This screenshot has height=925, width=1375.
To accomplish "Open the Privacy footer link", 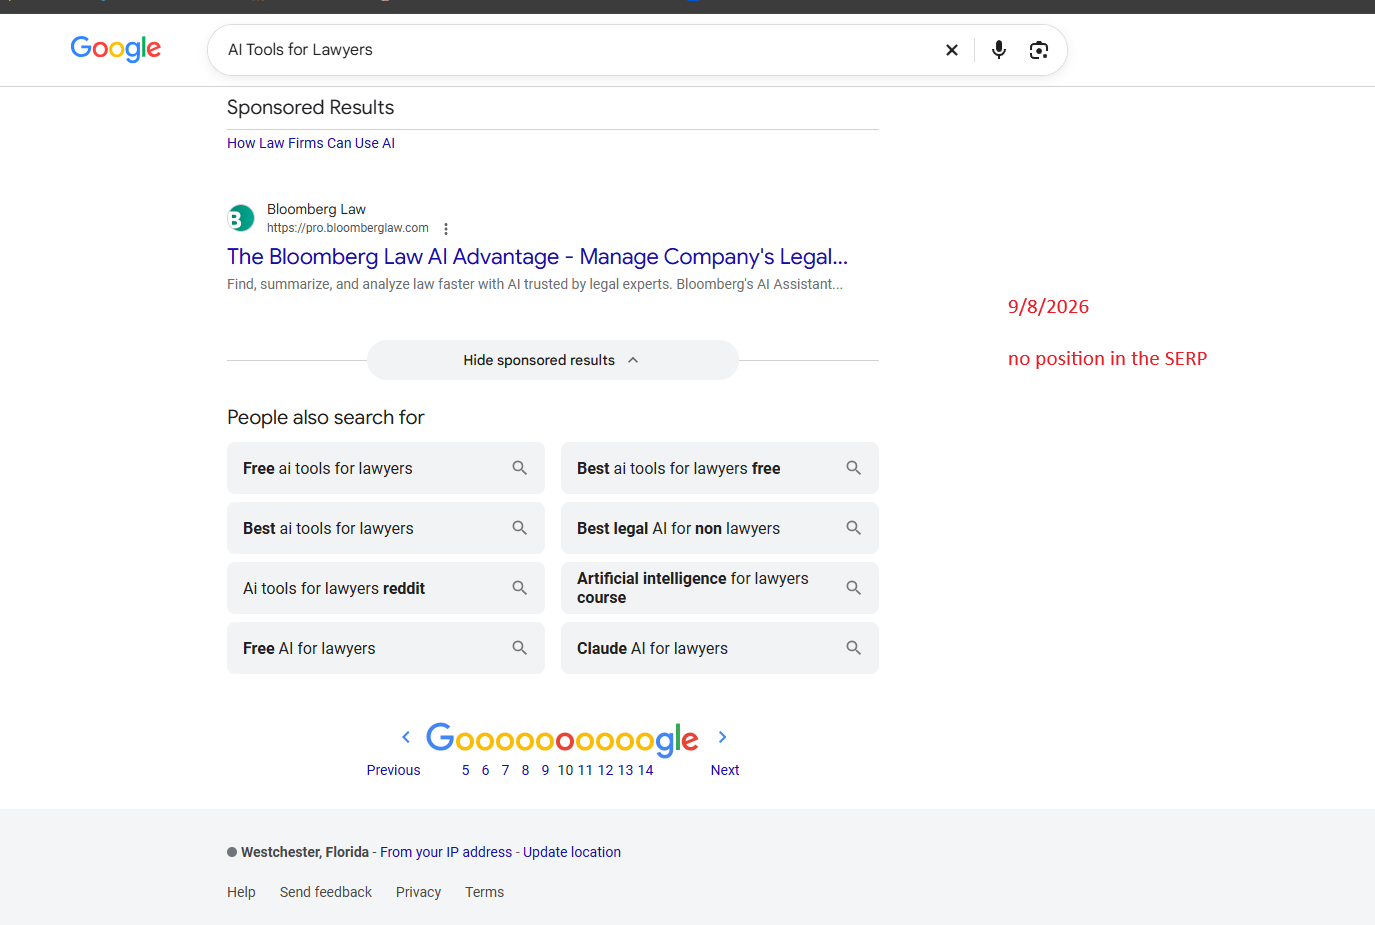I will [x=418, y=892].
